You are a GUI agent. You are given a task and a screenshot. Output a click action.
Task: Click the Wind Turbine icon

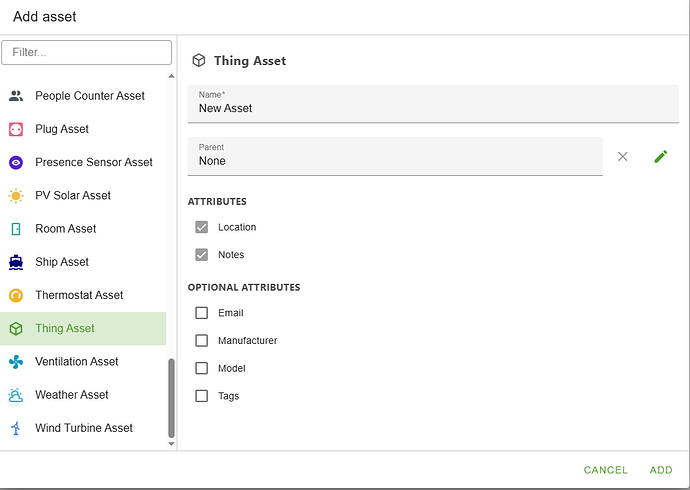(x=16, y=428)
